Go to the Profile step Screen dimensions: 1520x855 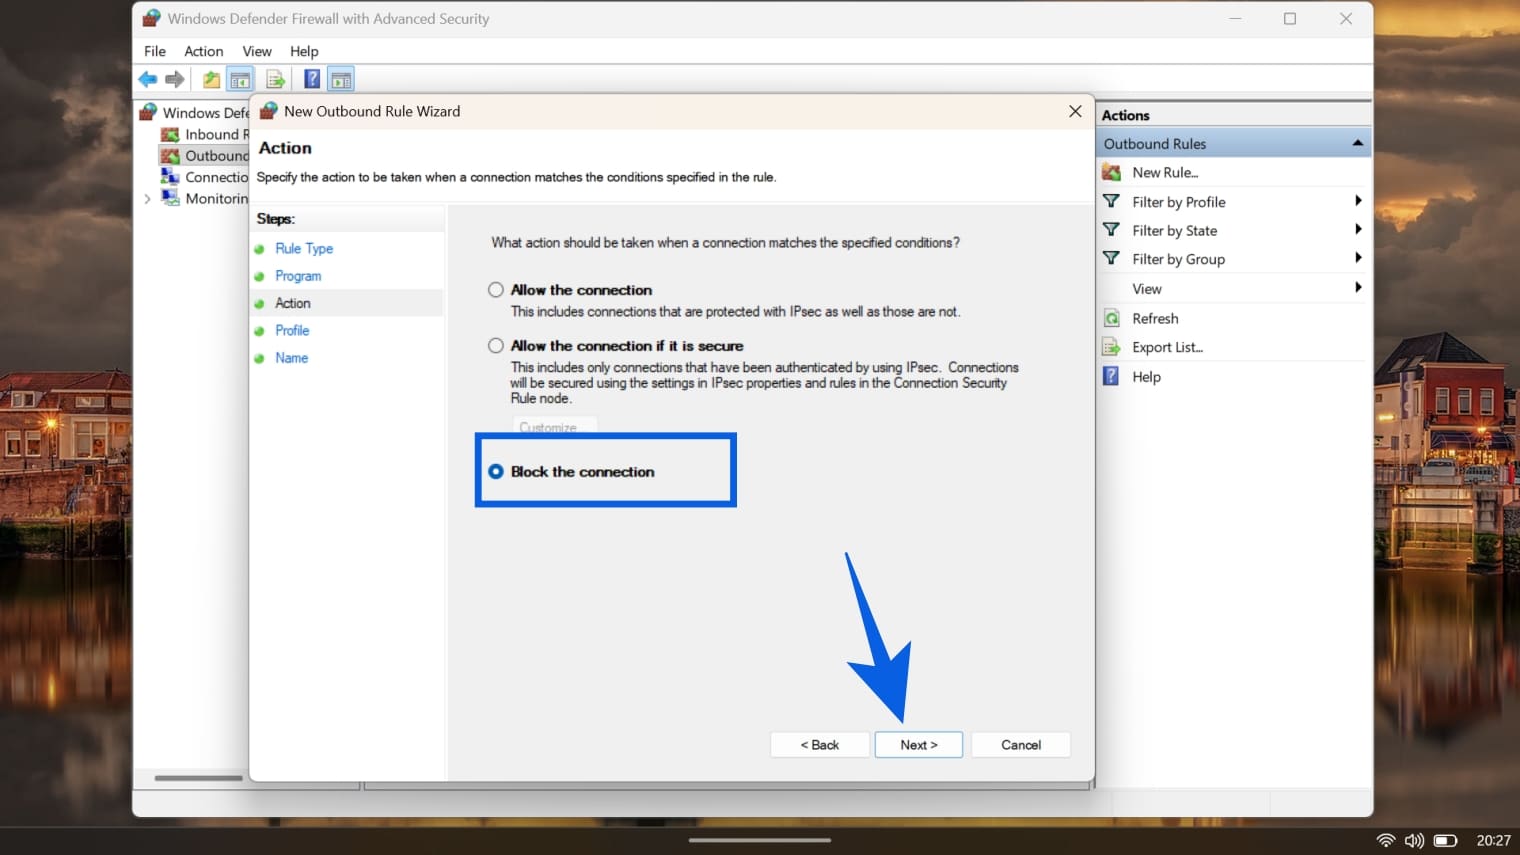292,330
